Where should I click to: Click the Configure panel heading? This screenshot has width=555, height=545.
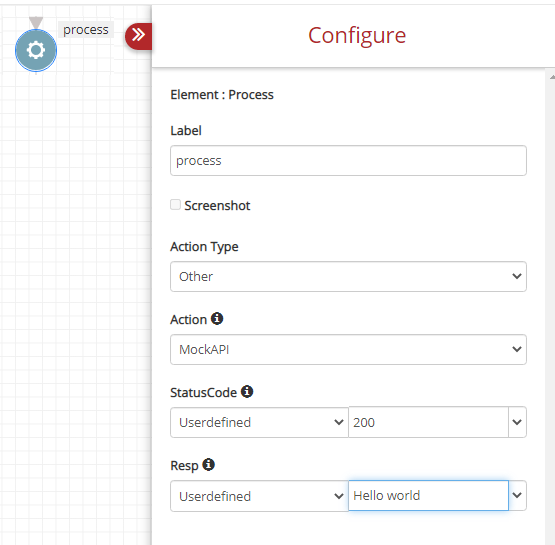pyautogui.click(x=357, y=36)
